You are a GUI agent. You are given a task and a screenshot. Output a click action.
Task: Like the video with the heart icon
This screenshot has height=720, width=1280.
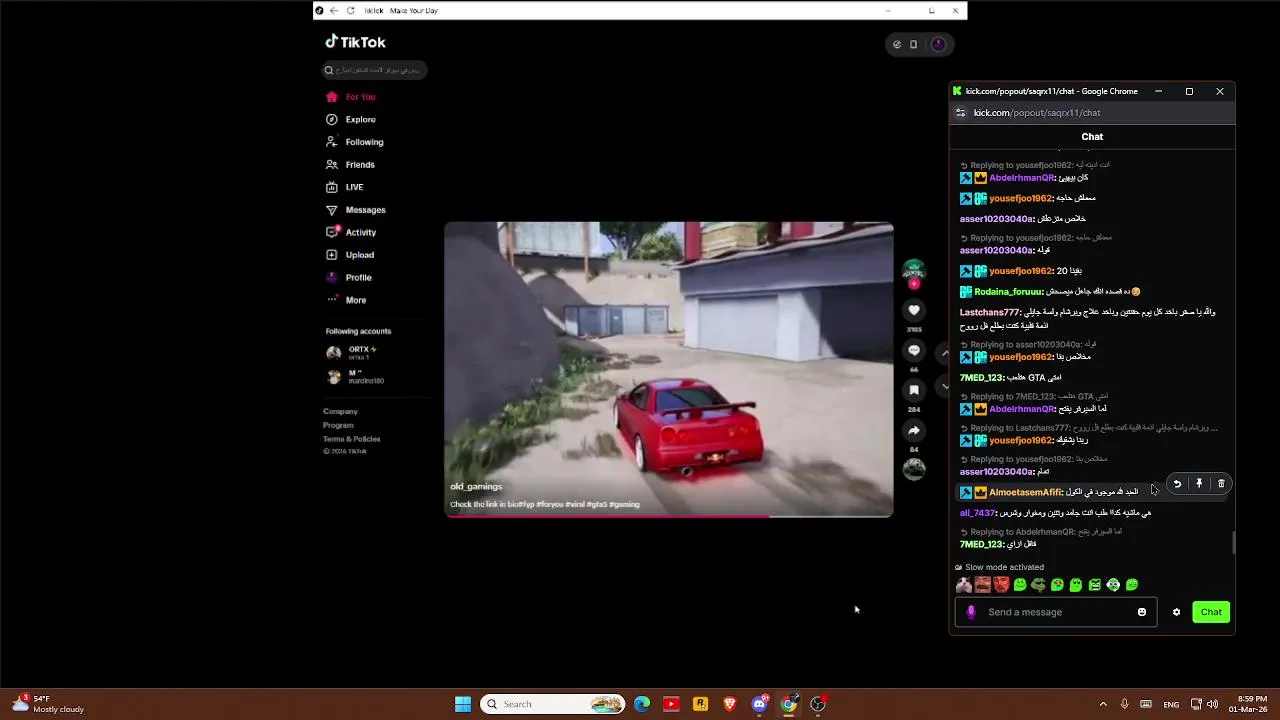(914, 311)
